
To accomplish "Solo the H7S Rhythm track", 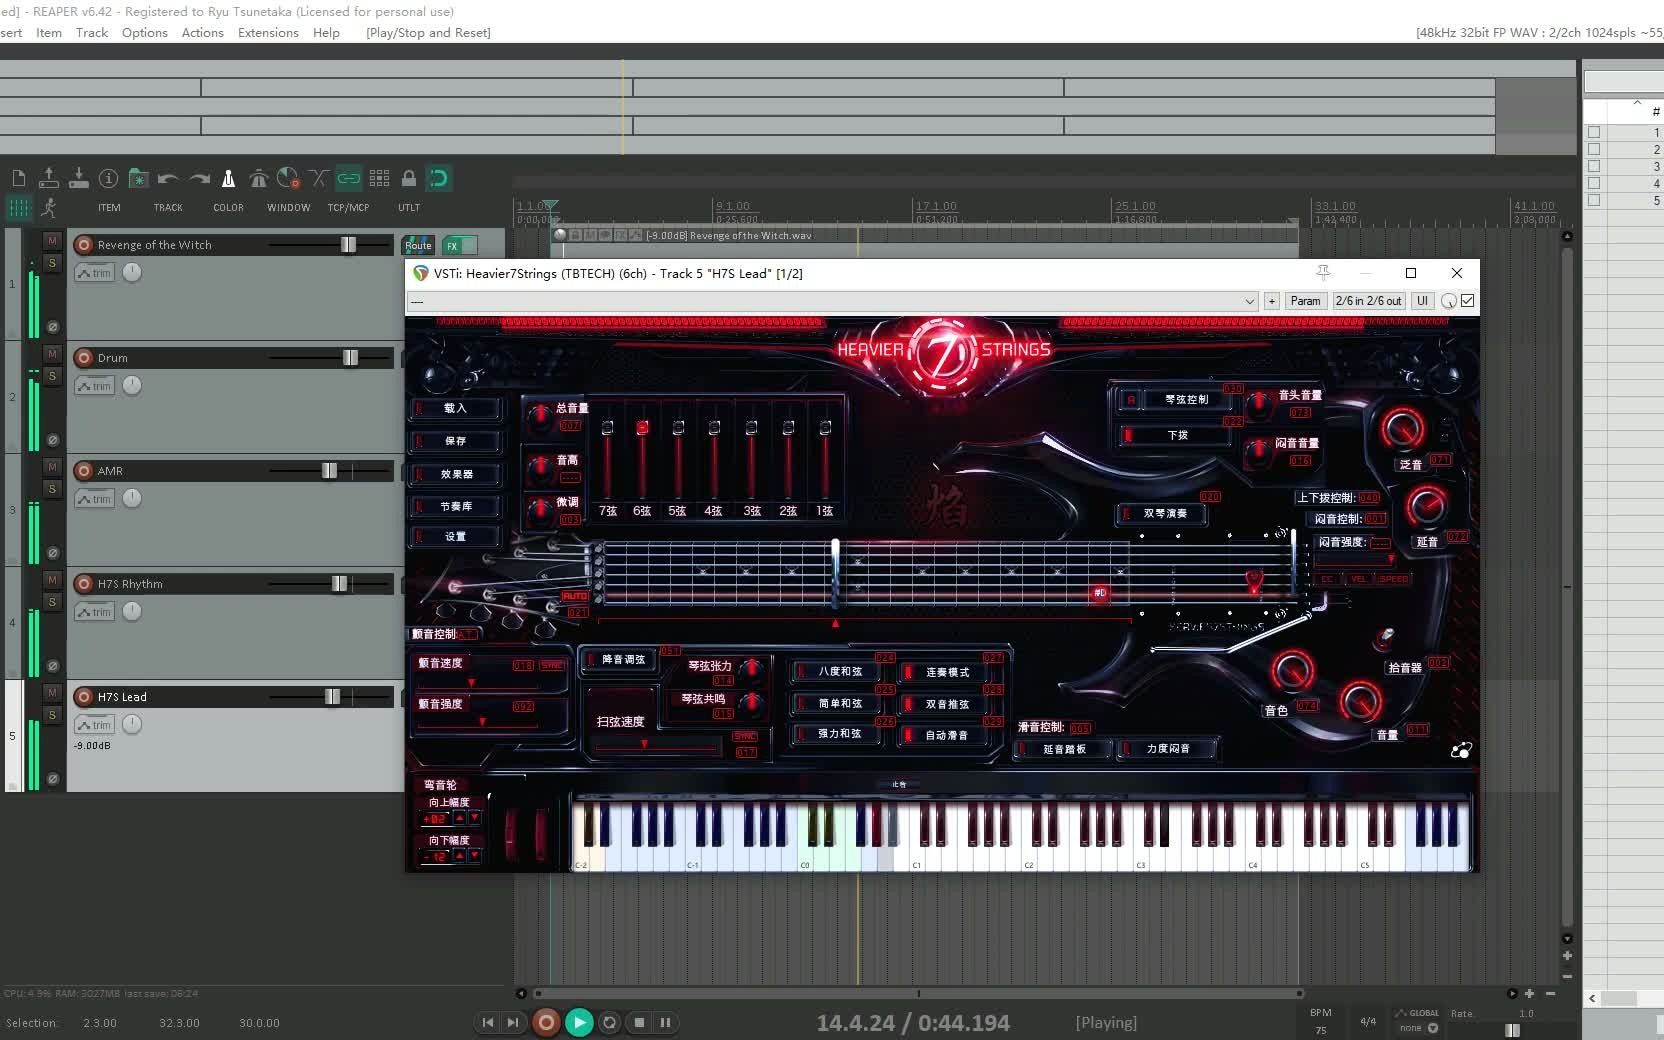I will 52,602.
